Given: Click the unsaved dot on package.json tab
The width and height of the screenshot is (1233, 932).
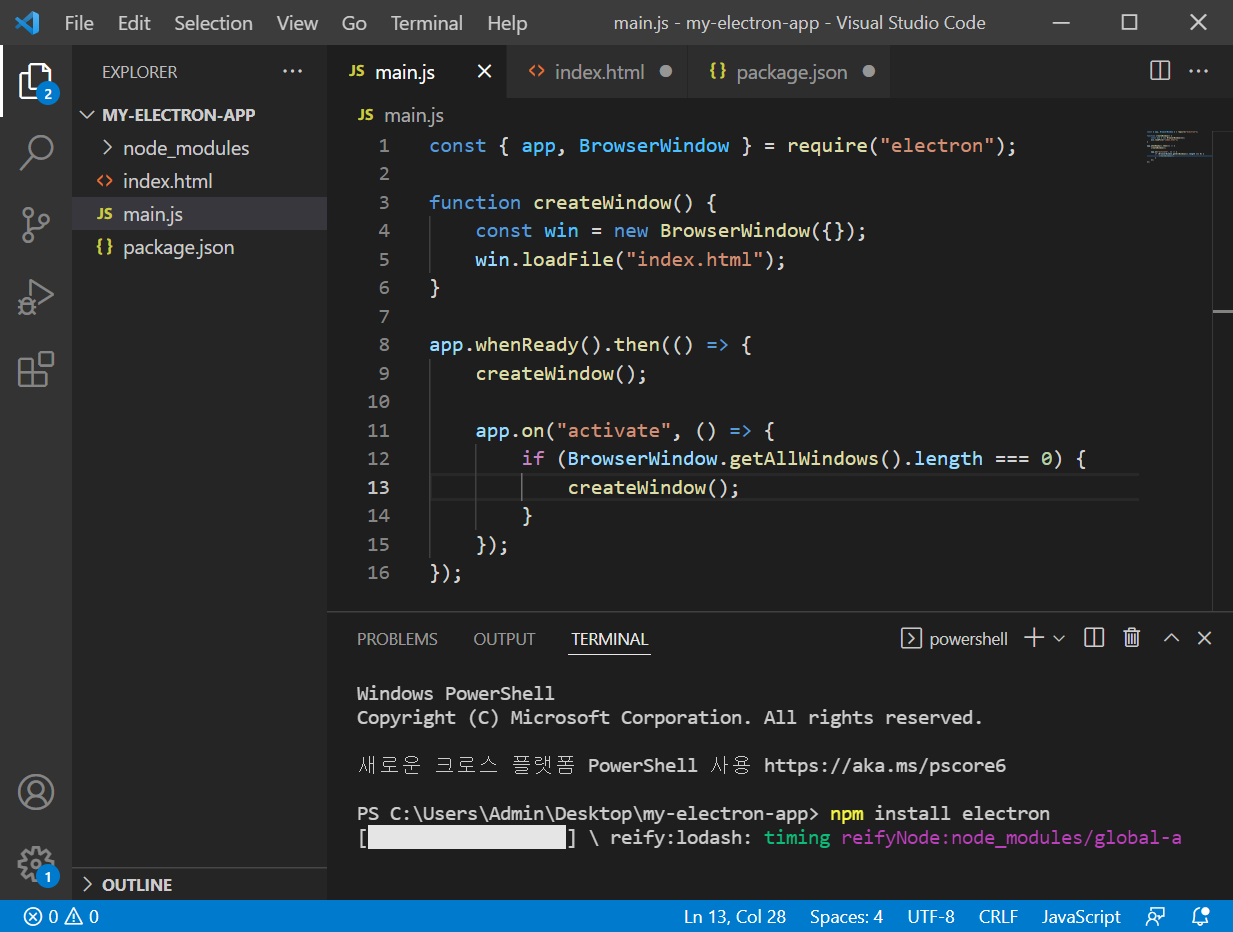Looking at the screenshot, I should point(868,71).
